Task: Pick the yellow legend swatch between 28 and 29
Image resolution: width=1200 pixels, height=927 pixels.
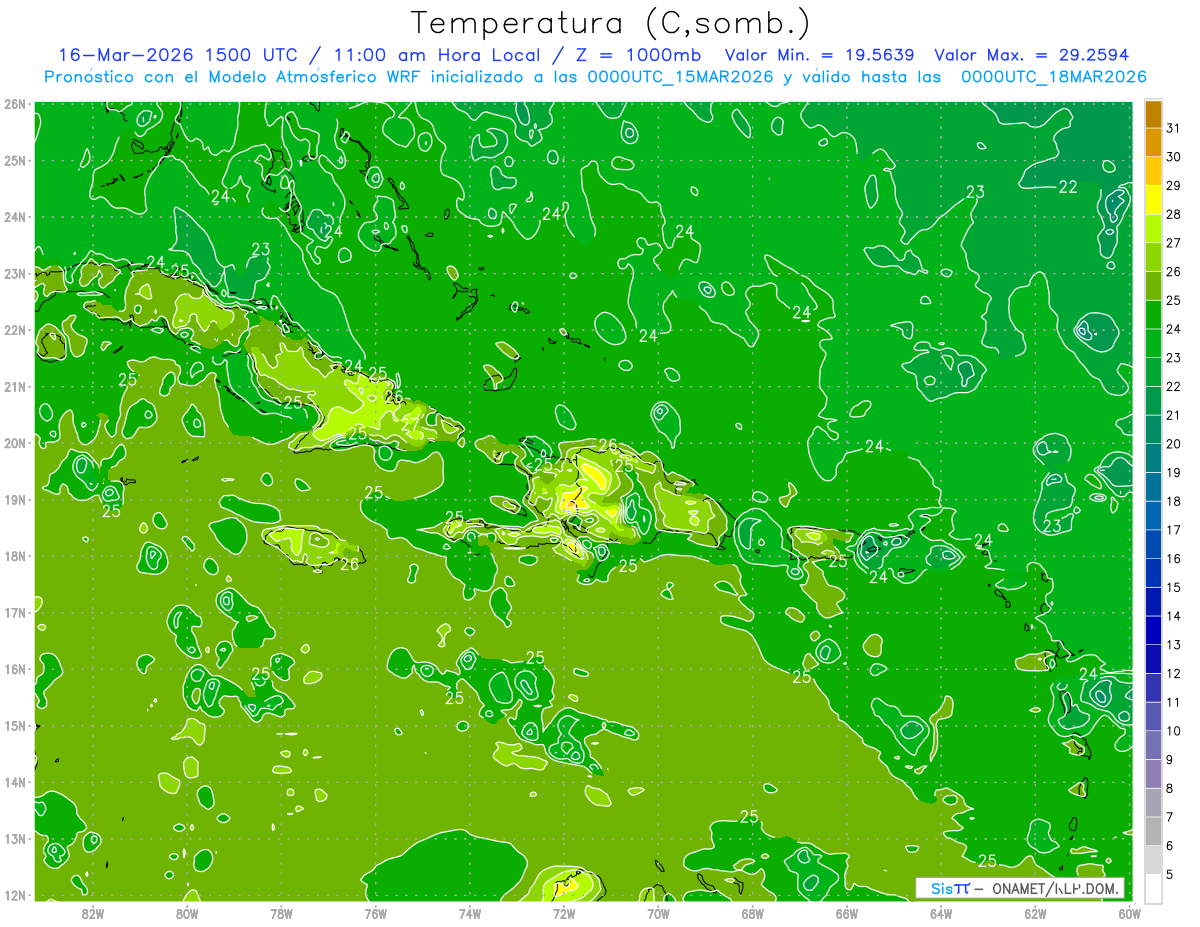Action: click(x=1153, y=200)
